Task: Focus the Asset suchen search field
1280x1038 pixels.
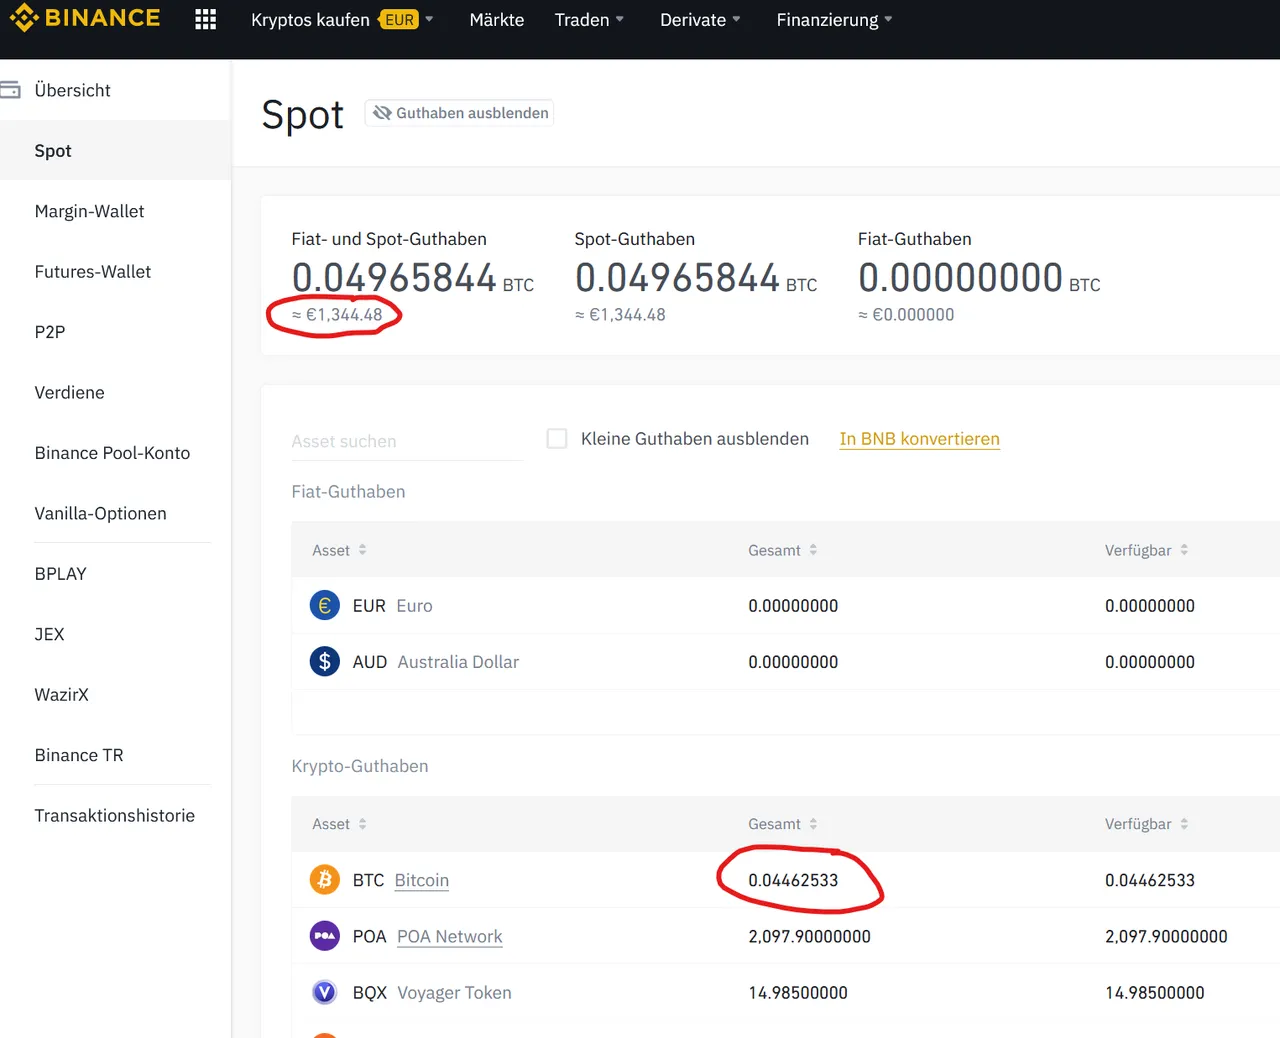Action: click(407, 441)
